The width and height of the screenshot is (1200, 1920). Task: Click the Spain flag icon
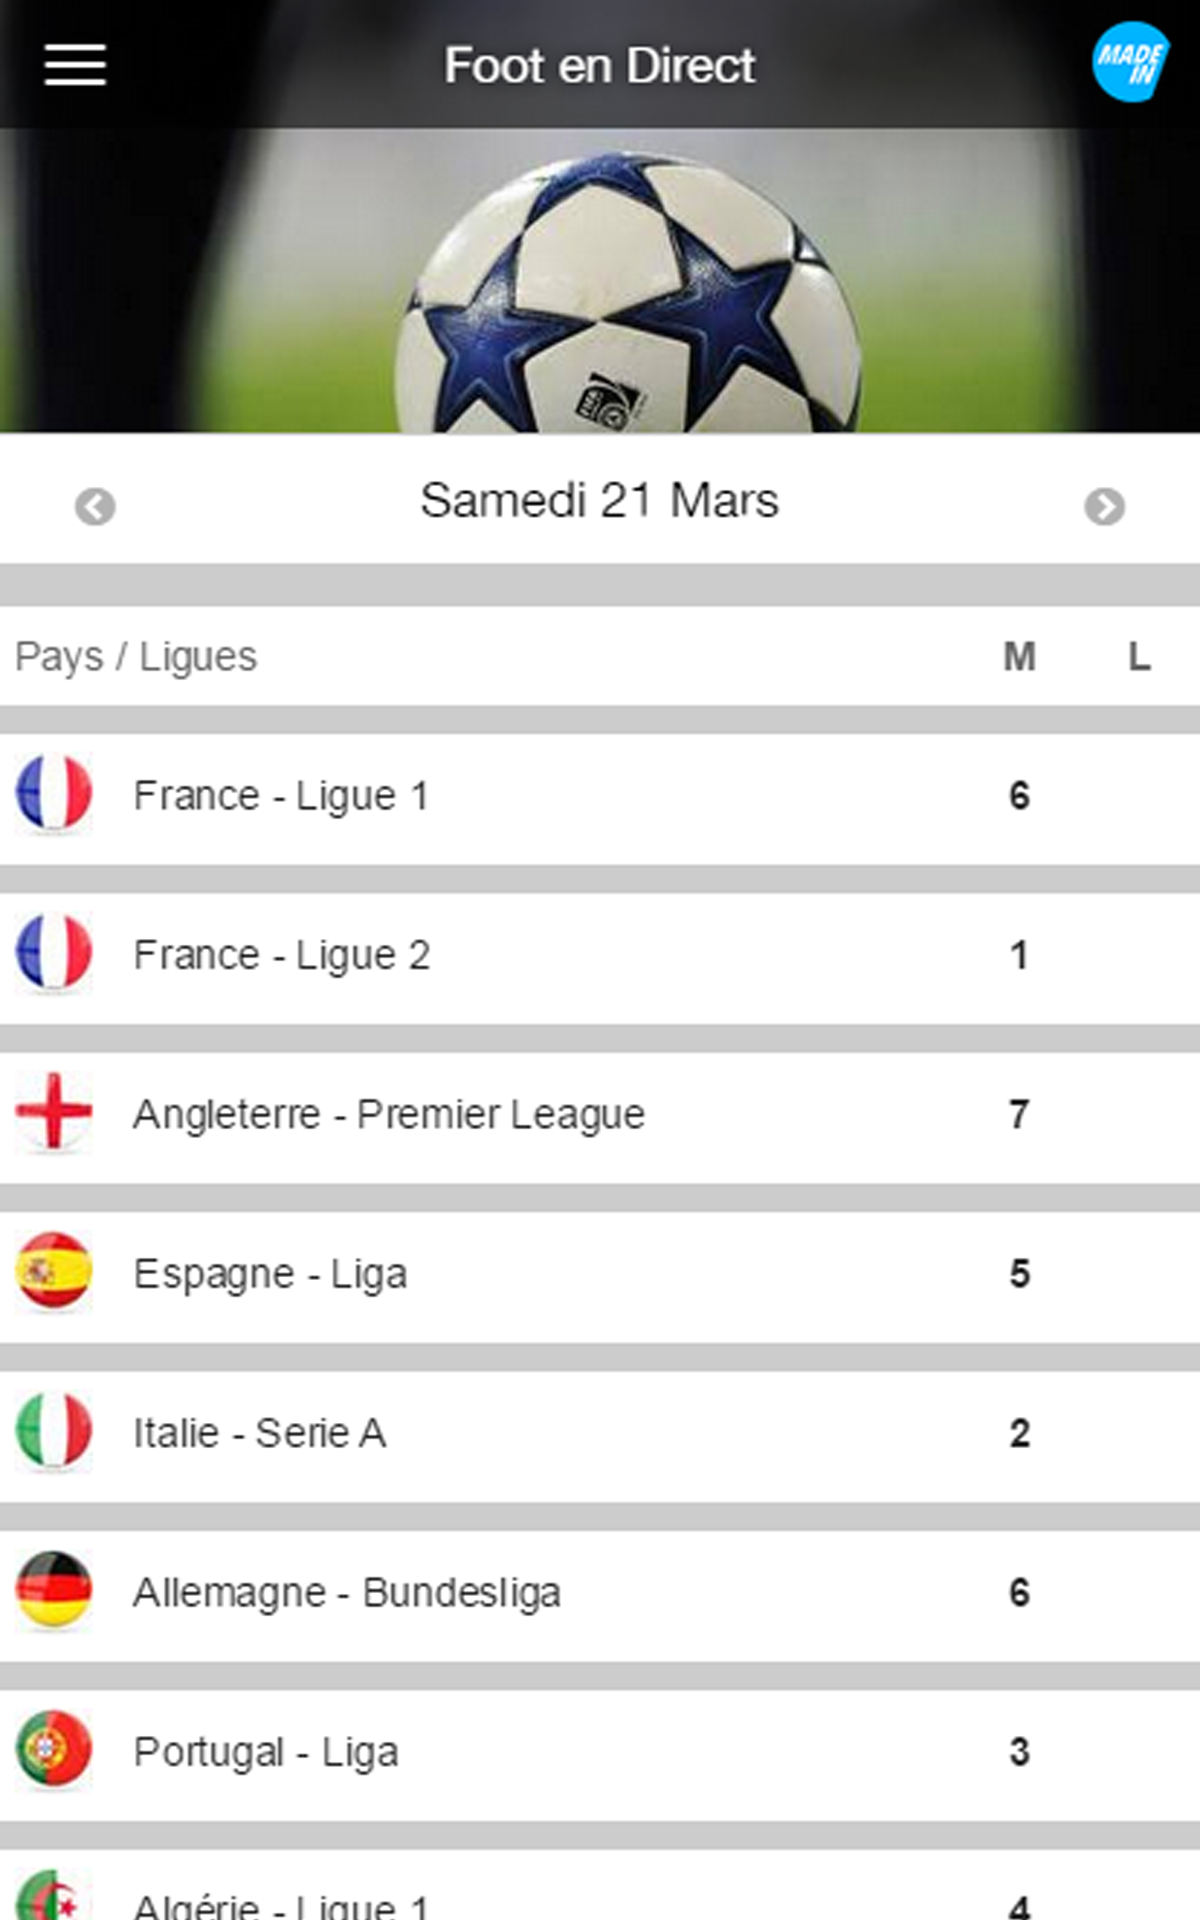pyautogui.click(x=54, y=1272)
